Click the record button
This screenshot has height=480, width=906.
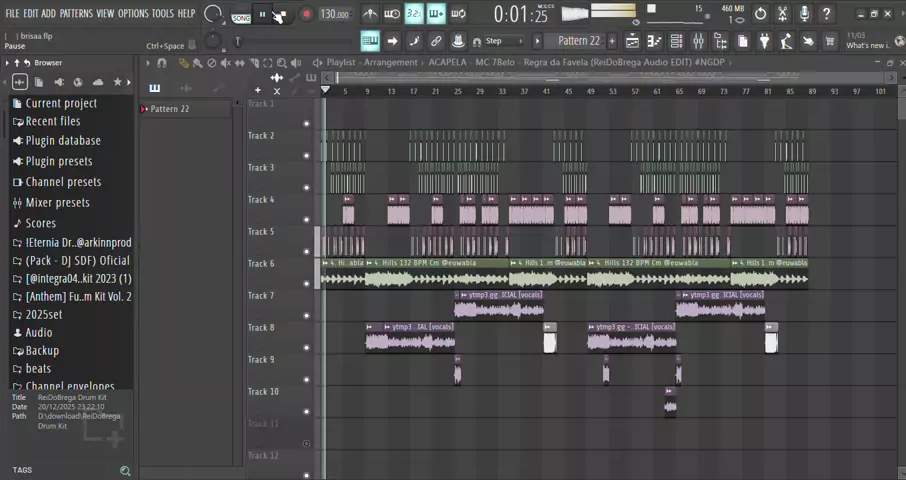[306, 14]
